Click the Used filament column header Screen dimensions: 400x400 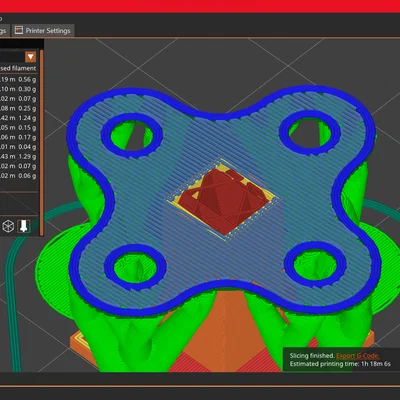(18, 68)
